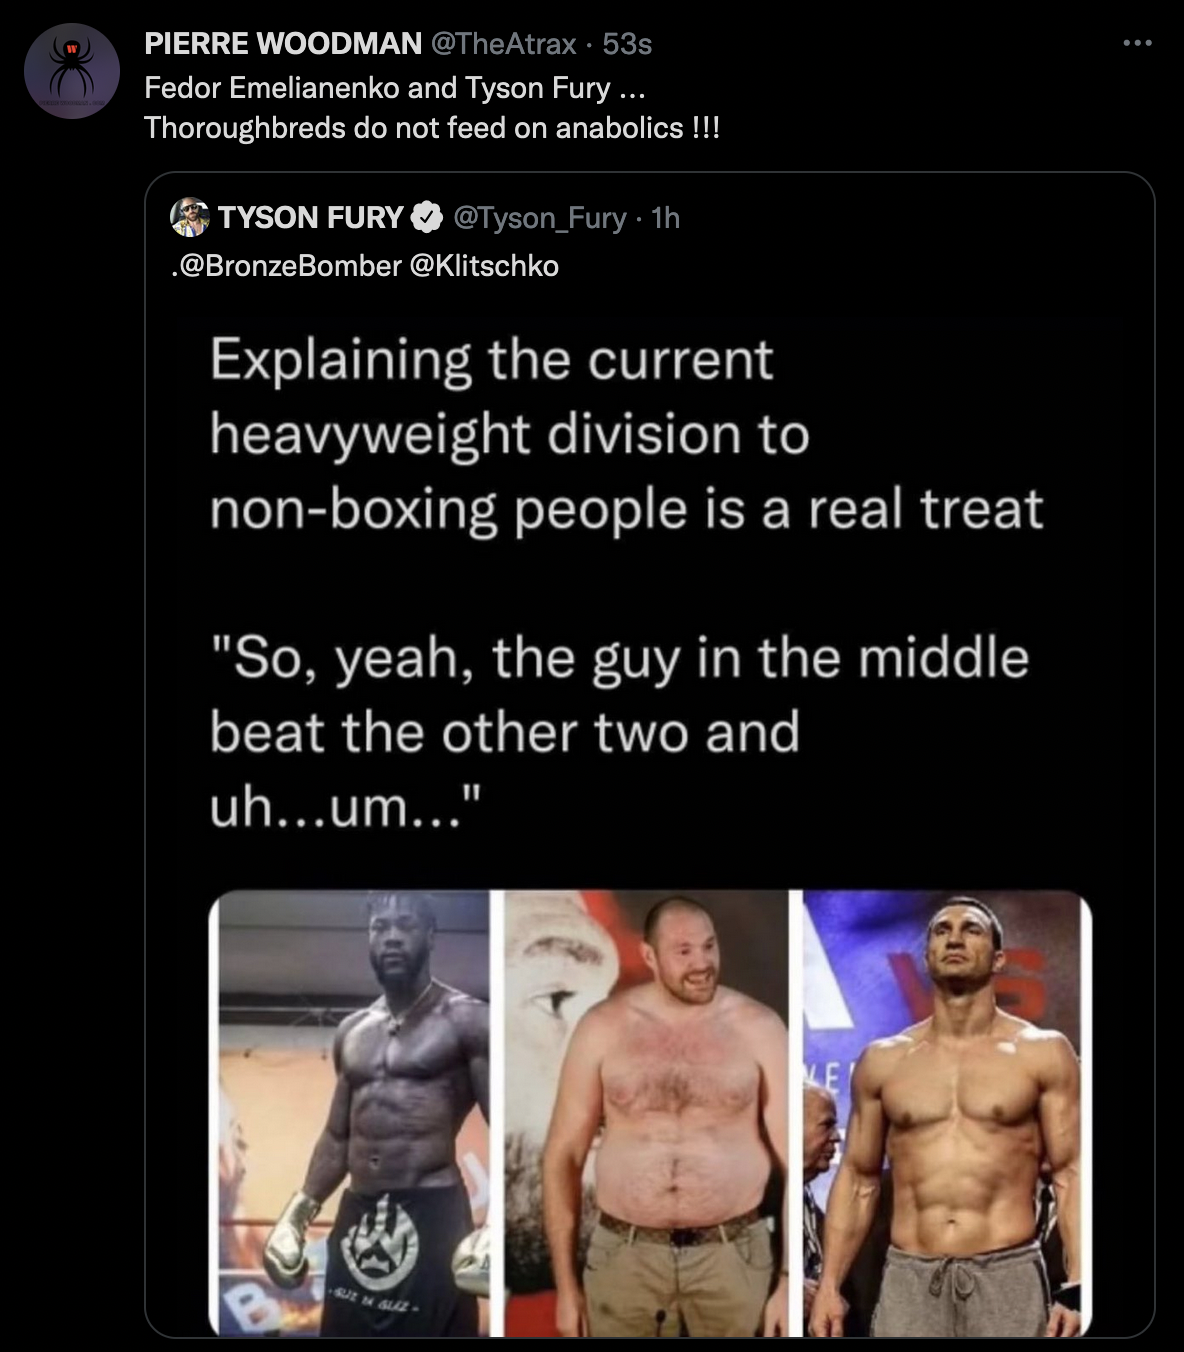Select the @Tyson_Fury handle
The width and height of the screenshot is (1184, 1352).
(540, 217)
